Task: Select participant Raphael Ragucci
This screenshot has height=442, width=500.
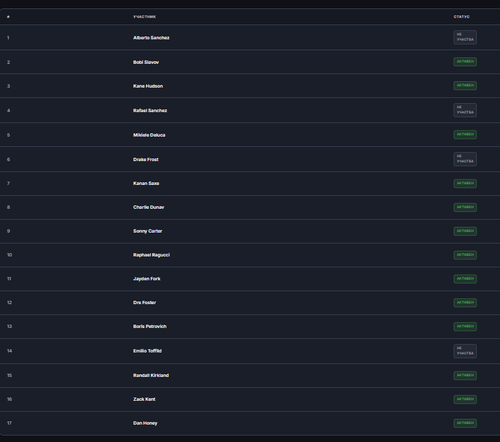Action: coord(152,255)
